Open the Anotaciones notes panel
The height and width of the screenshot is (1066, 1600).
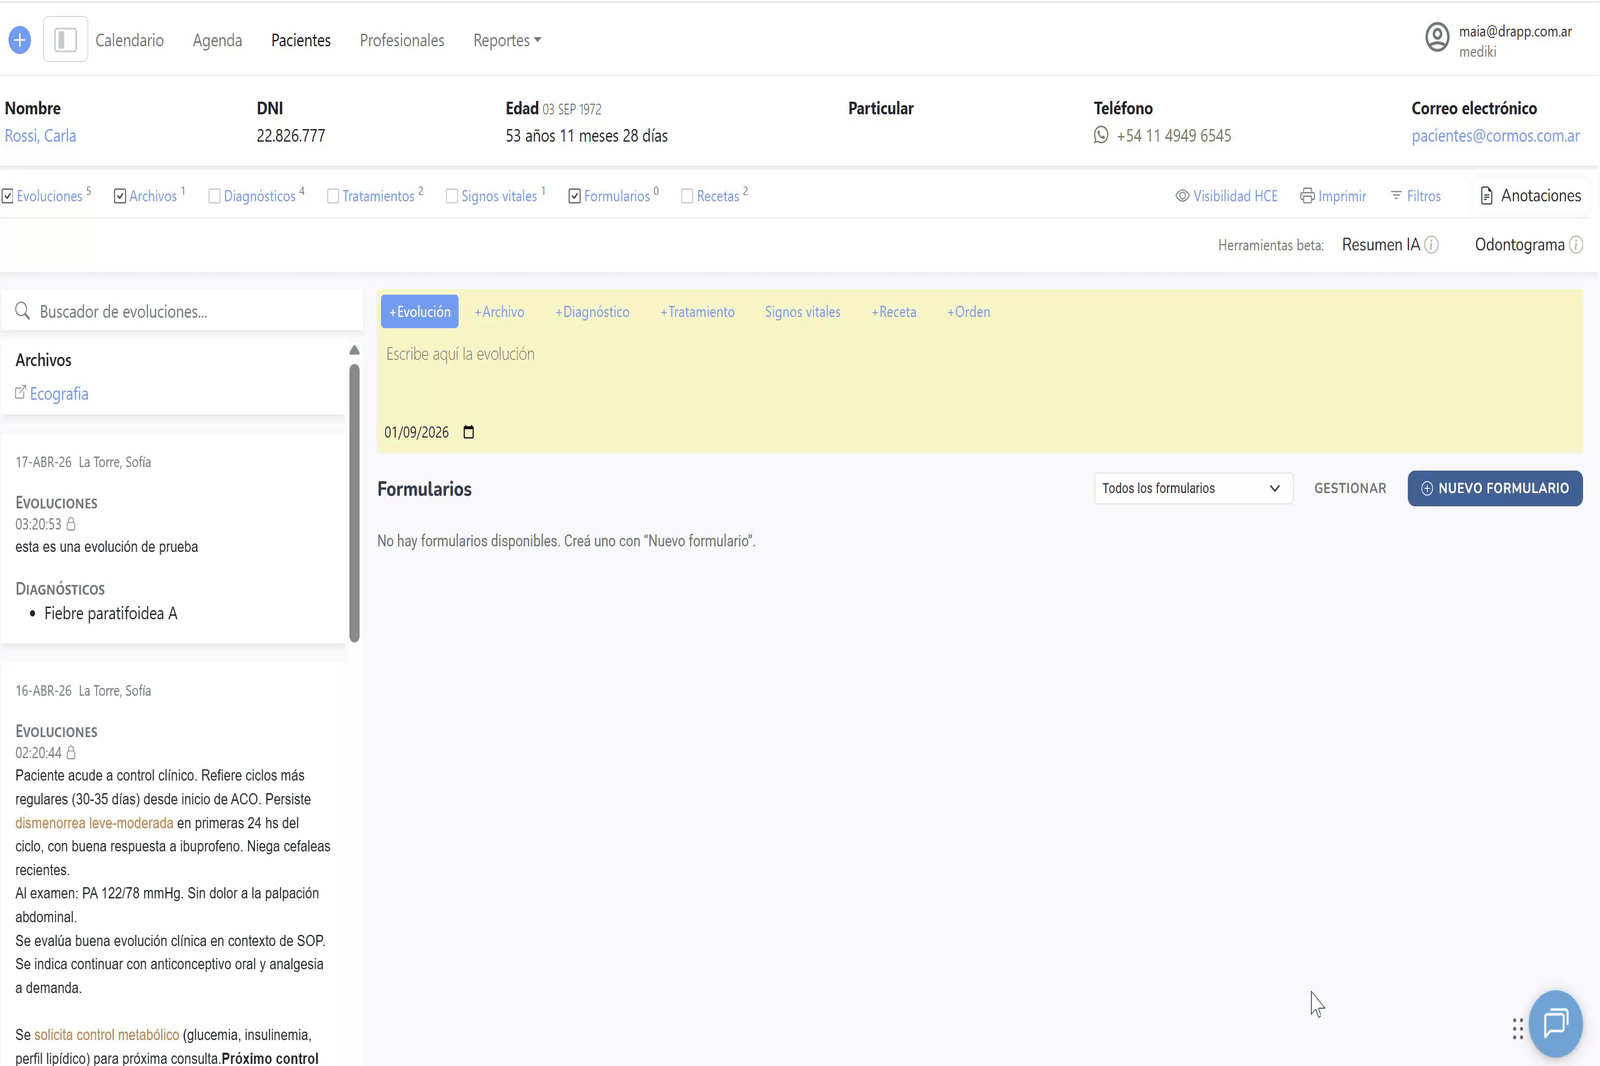coord(1530,196)
